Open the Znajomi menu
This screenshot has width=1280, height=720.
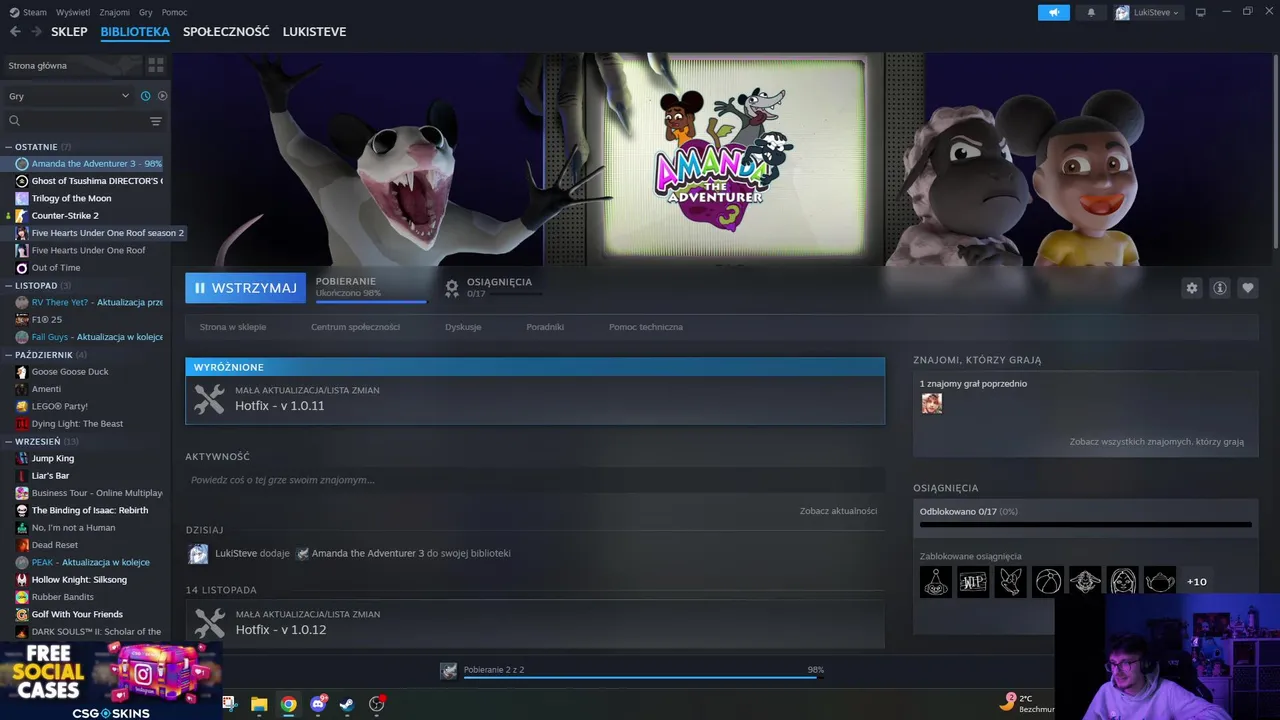point(115,12)
